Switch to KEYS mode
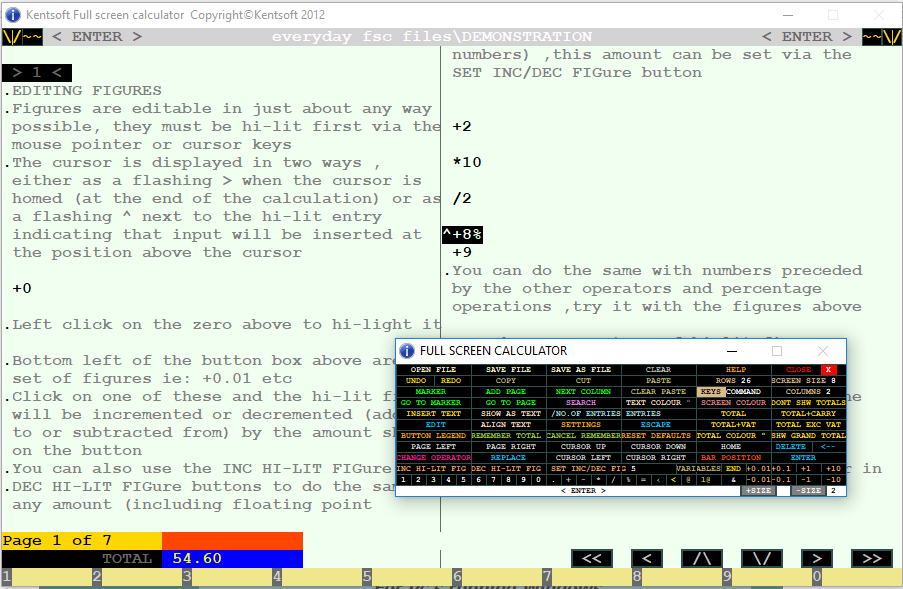Image resolution: width=903 pixels, height=589 pixels. (x=711, y=392)
